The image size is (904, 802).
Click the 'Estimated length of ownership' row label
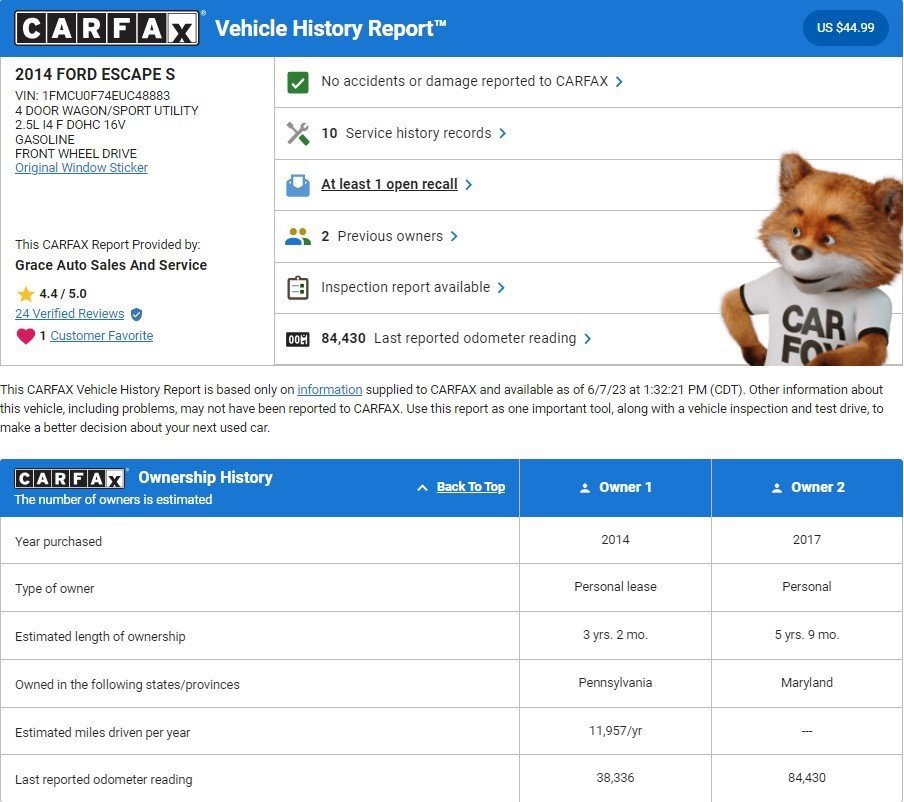tap(100, 637)
